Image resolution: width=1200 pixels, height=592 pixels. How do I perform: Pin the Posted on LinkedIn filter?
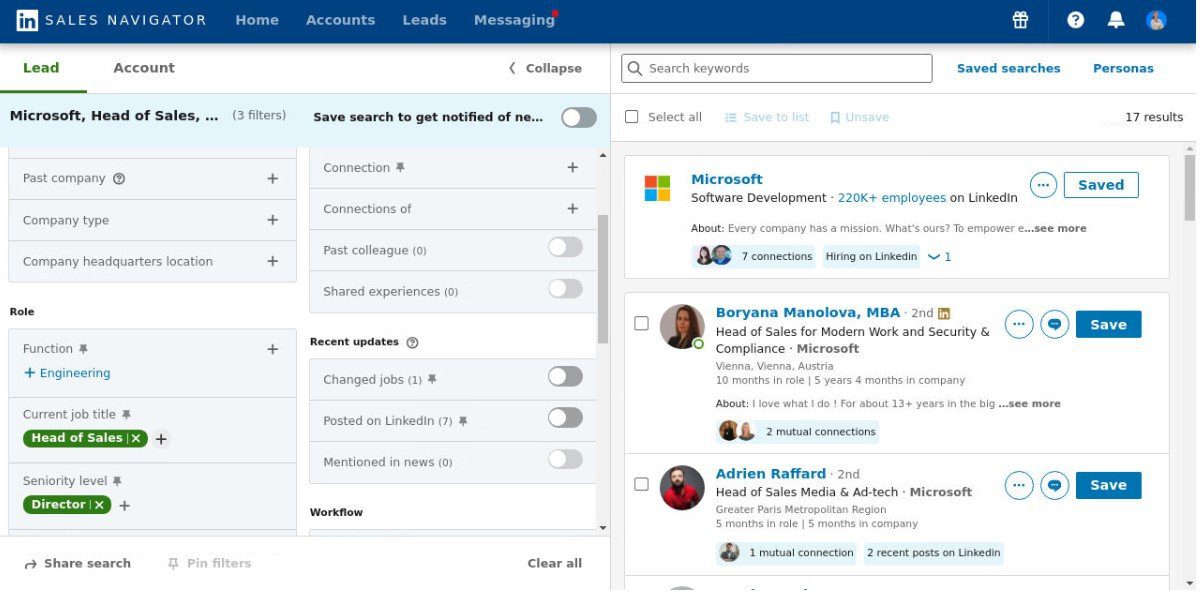462,421
